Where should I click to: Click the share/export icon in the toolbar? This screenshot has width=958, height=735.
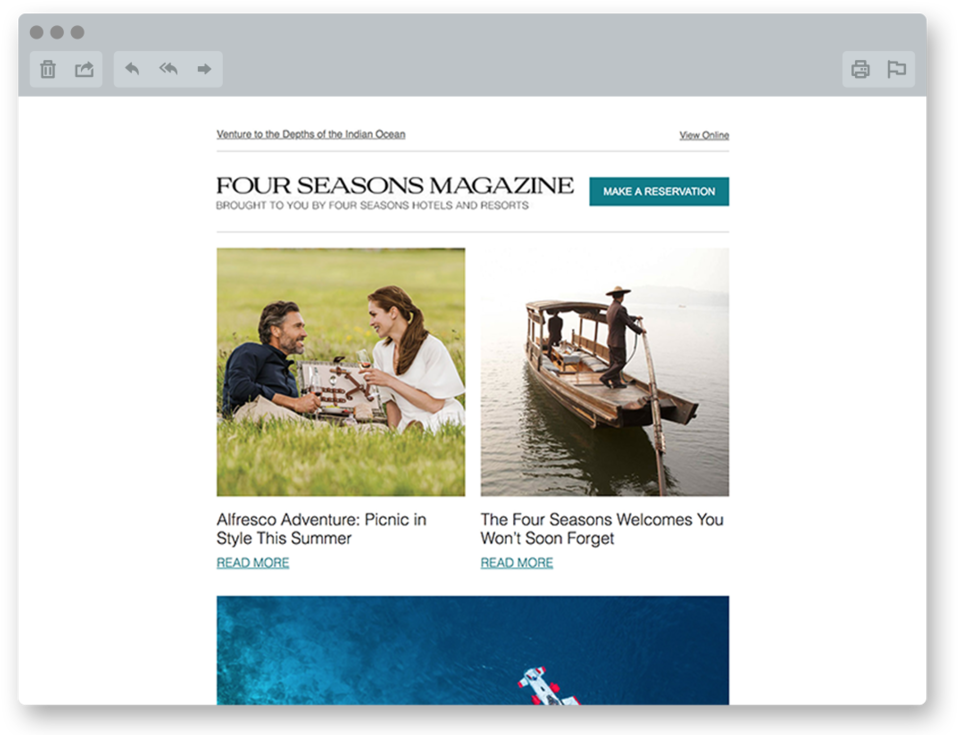84,69
